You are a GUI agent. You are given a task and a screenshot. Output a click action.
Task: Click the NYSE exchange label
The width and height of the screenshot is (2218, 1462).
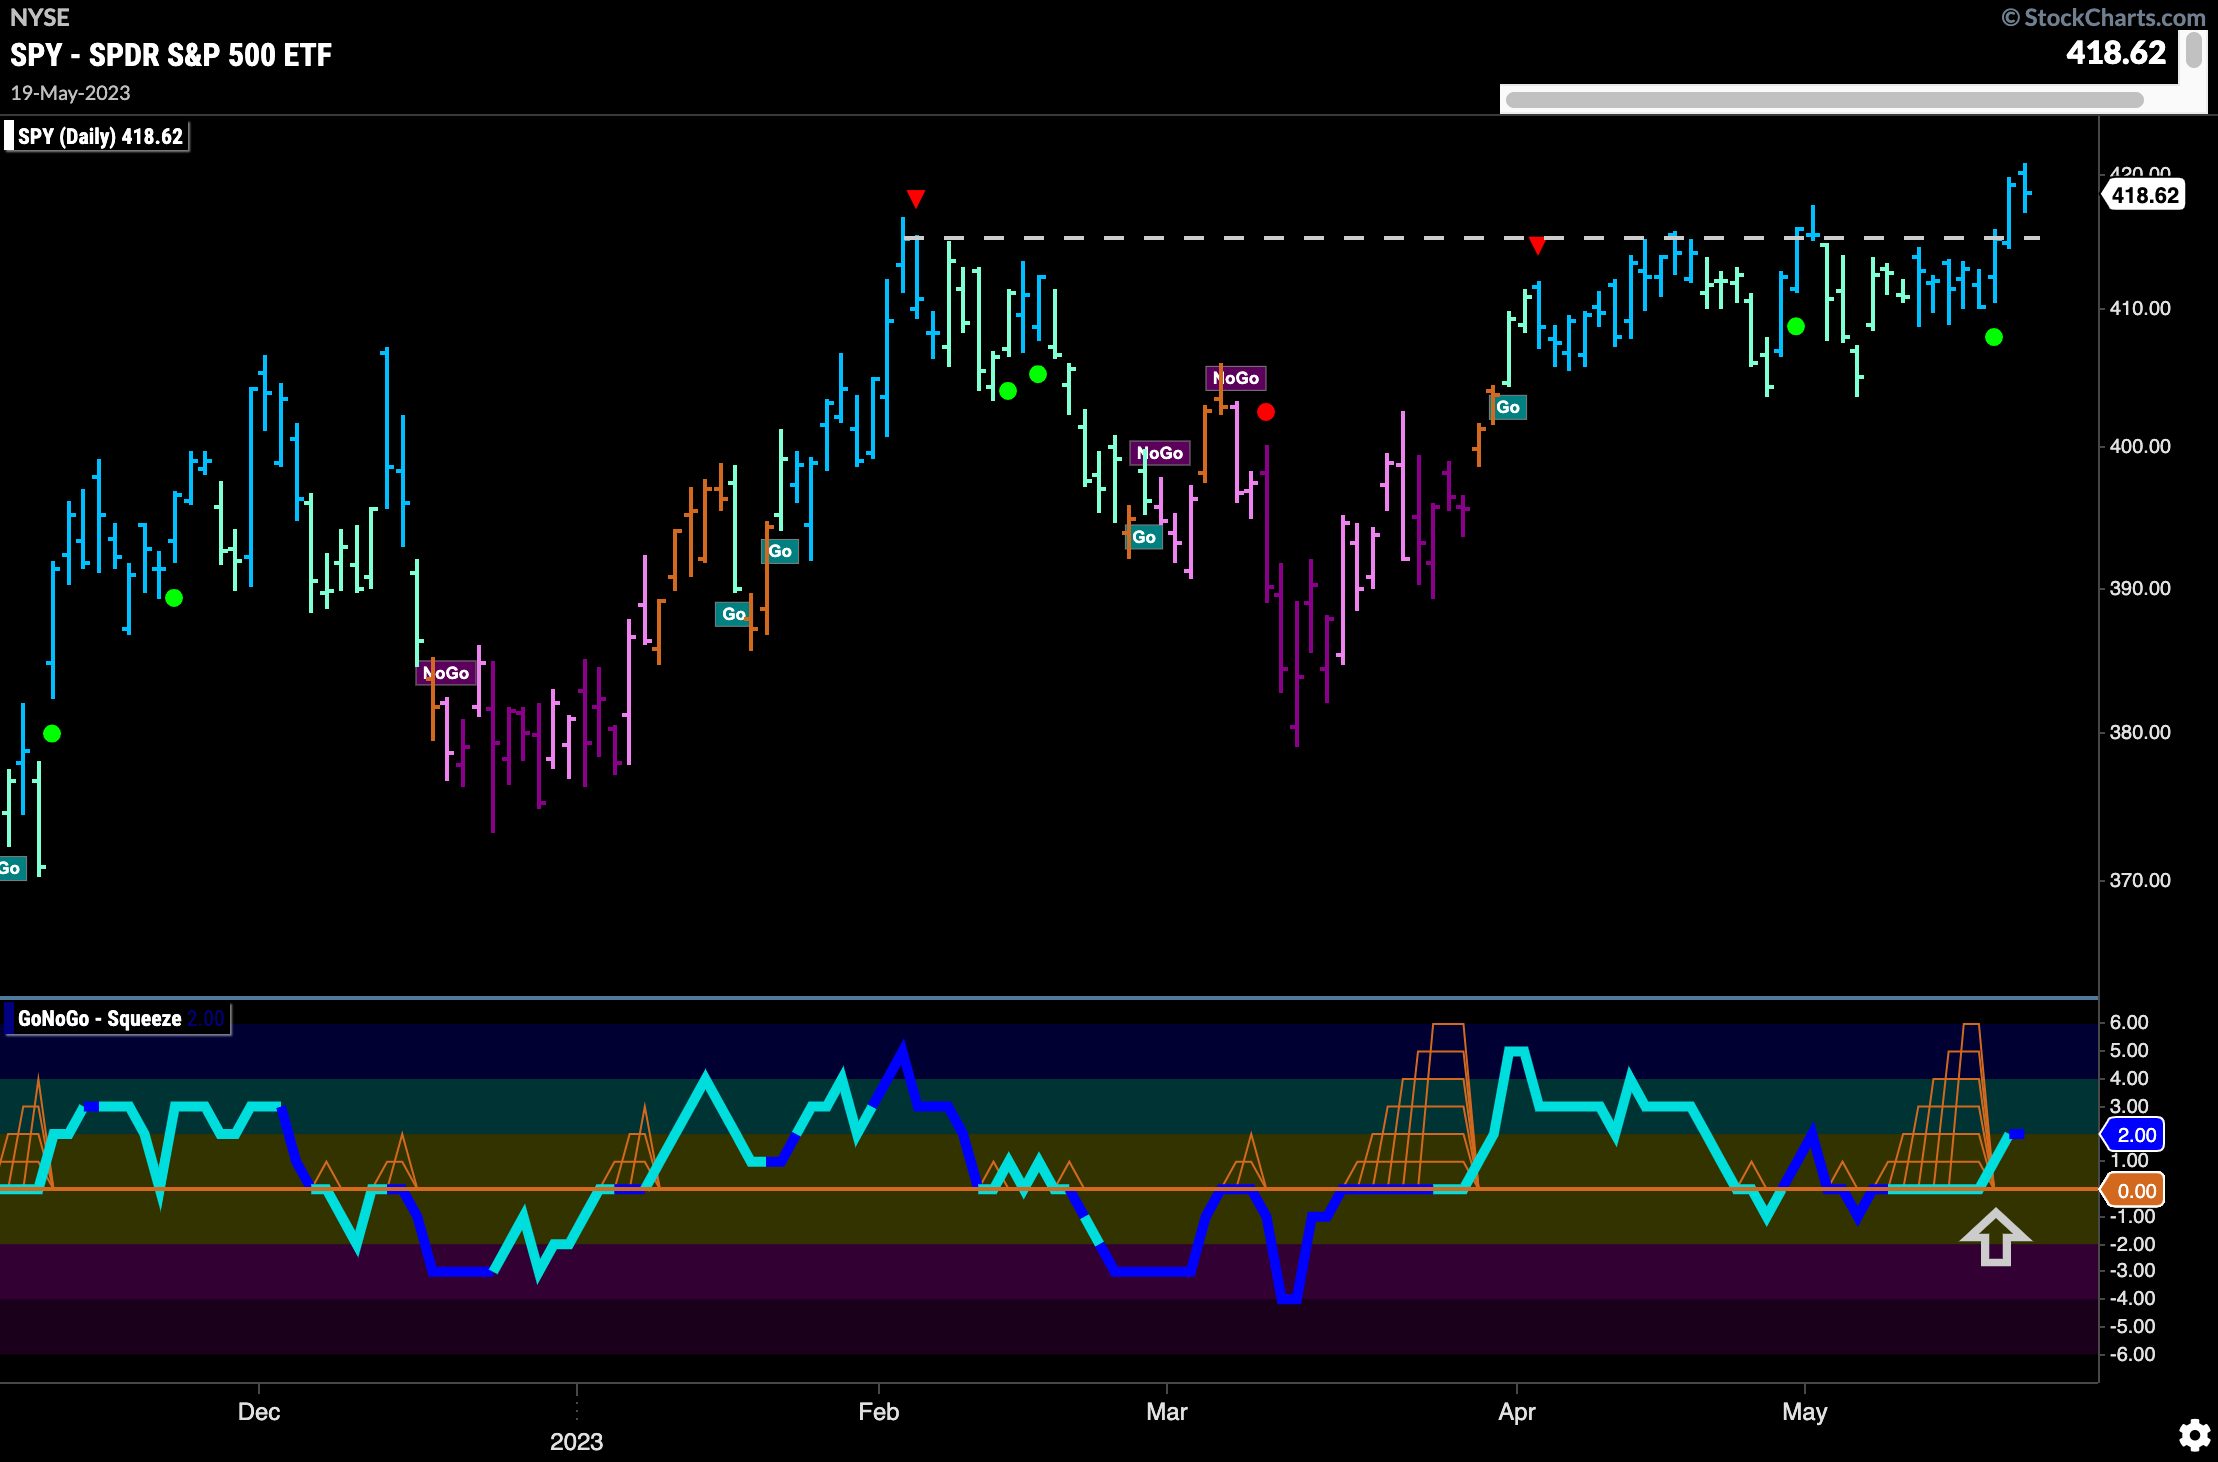(x=40, y=18)
